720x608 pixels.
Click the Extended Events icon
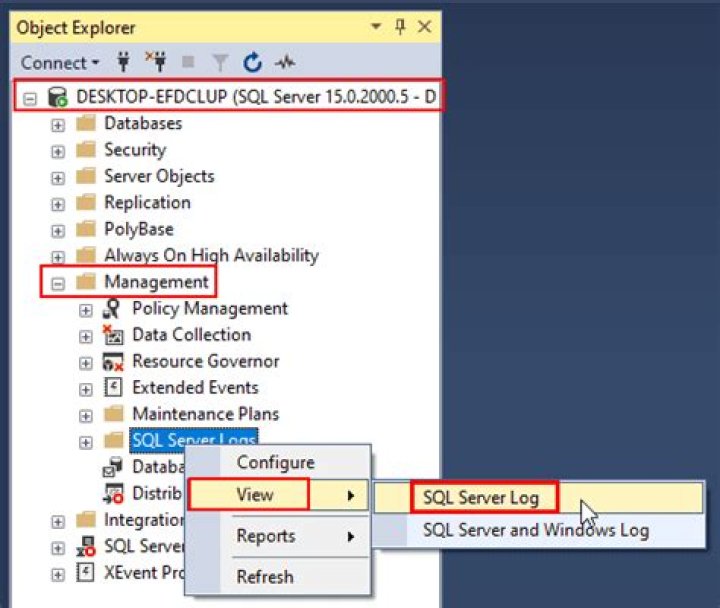pyautogui.click(x=113, y=387)
